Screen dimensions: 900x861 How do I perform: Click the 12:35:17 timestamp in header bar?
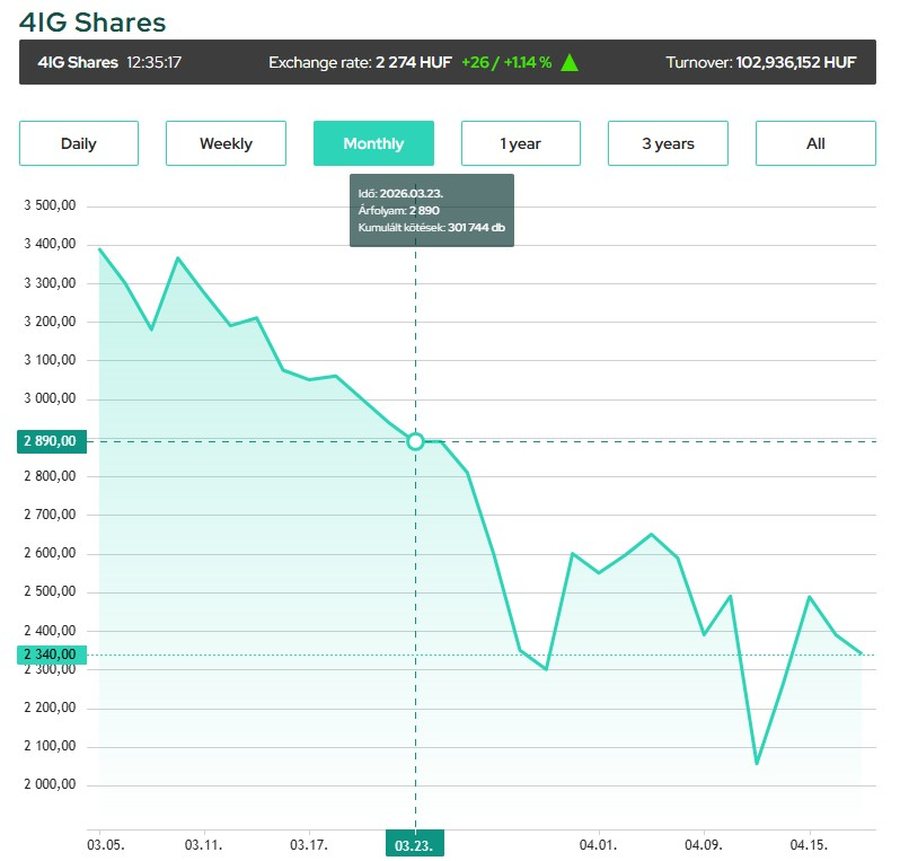pos(154,62)
